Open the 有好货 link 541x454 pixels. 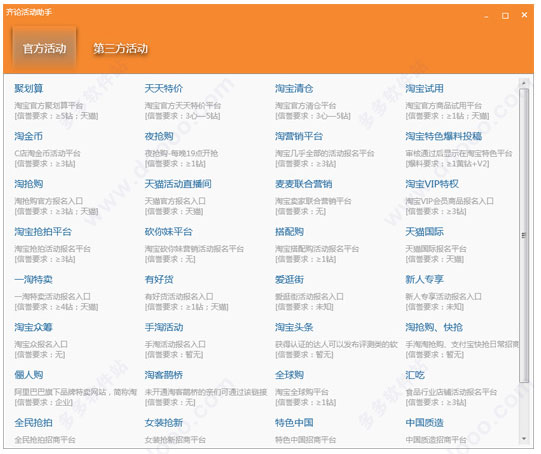pos(159,279)
